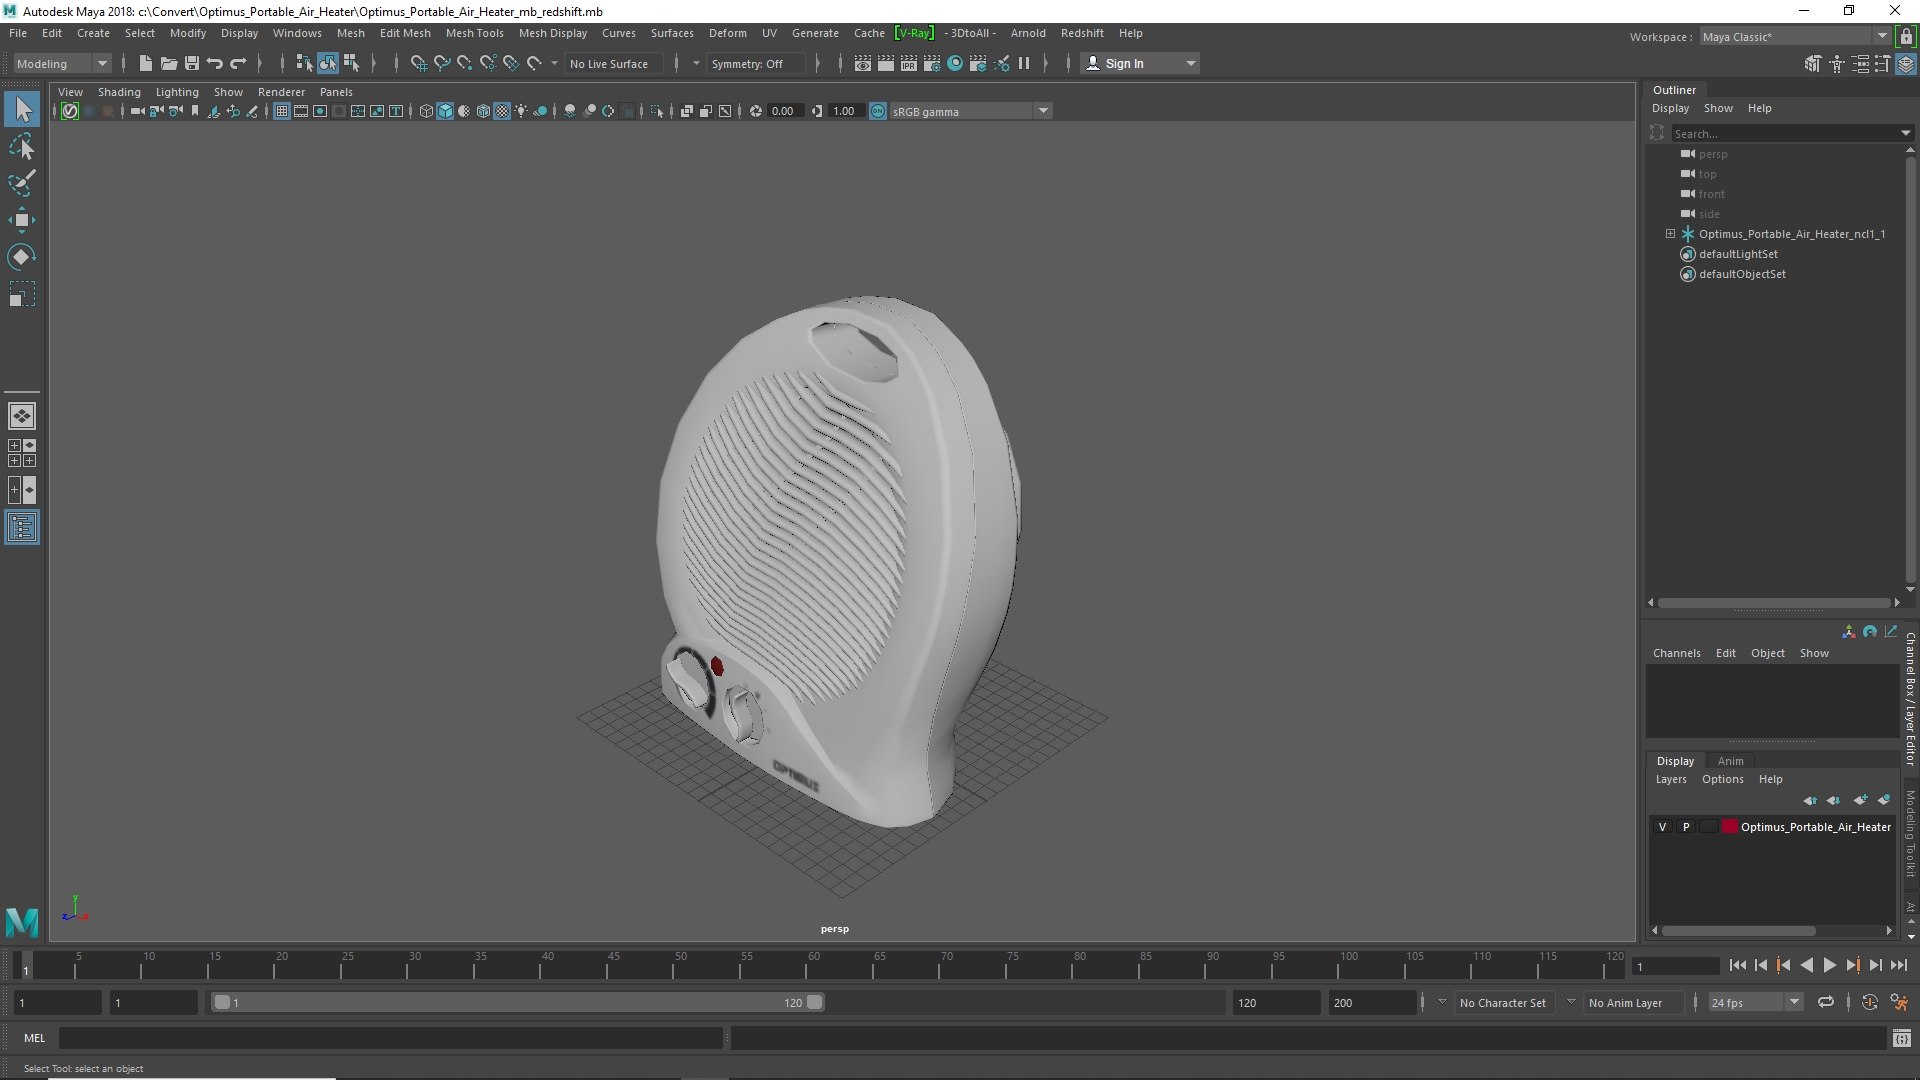The image size is (1920, 1080).
Task: Open the Symmetry: Off dropdown
Action: [755, 63]
